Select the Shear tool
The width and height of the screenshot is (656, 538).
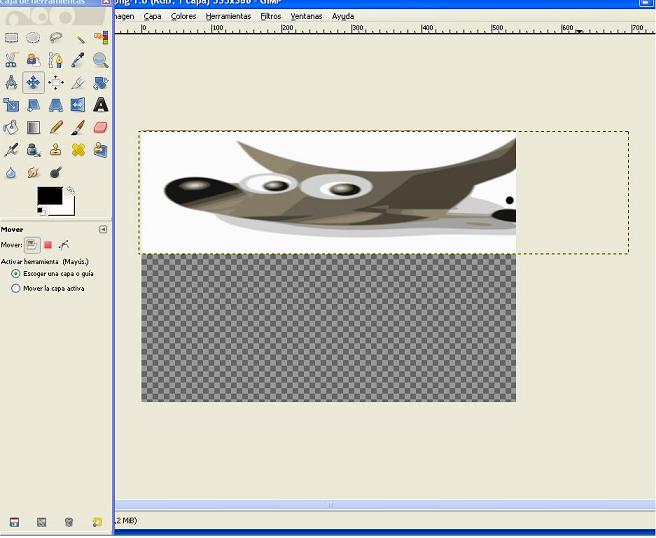tap(33, 105)
